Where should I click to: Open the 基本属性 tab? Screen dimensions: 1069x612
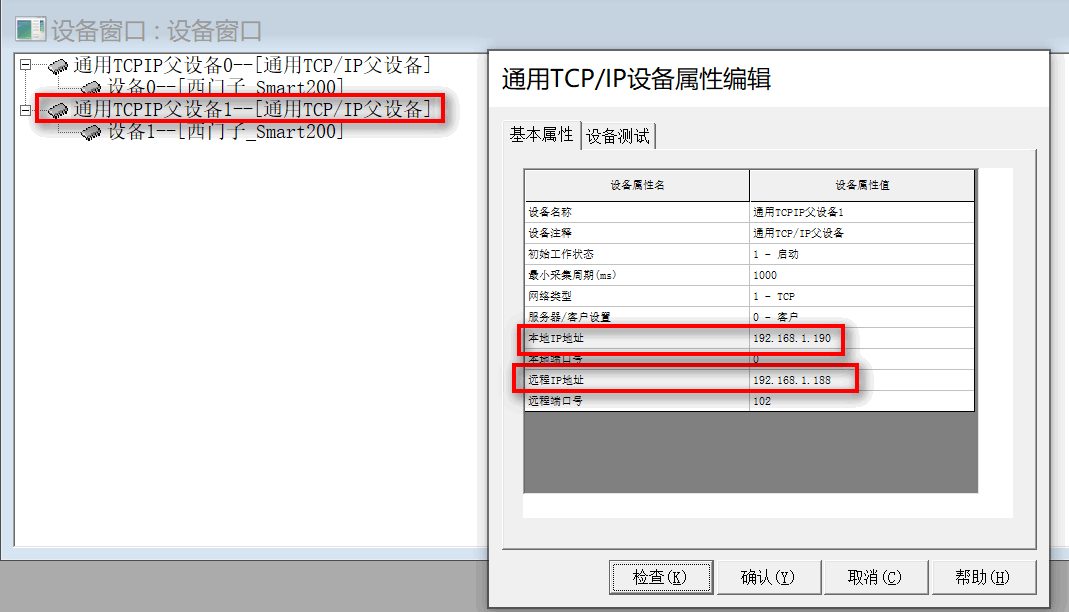coord(541,135)
